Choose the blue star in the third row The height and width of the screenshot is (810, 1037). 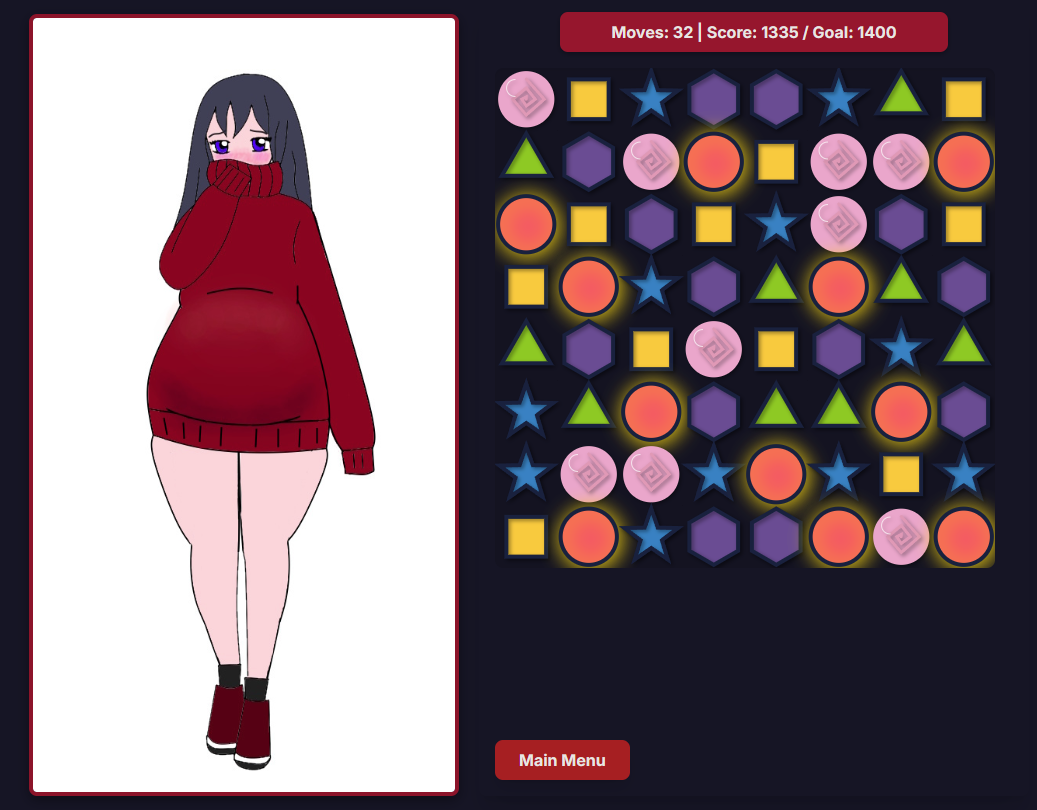click(x=776, y=223)
